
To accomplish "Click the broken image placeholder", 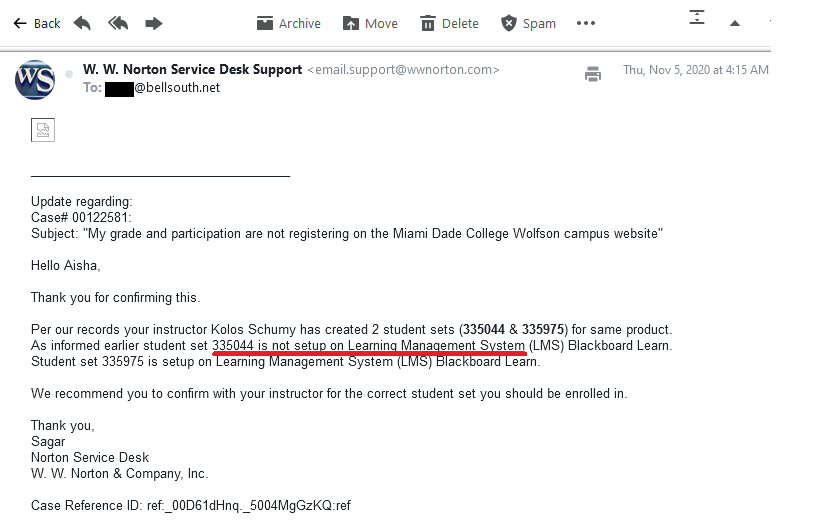I will [43, 129].
